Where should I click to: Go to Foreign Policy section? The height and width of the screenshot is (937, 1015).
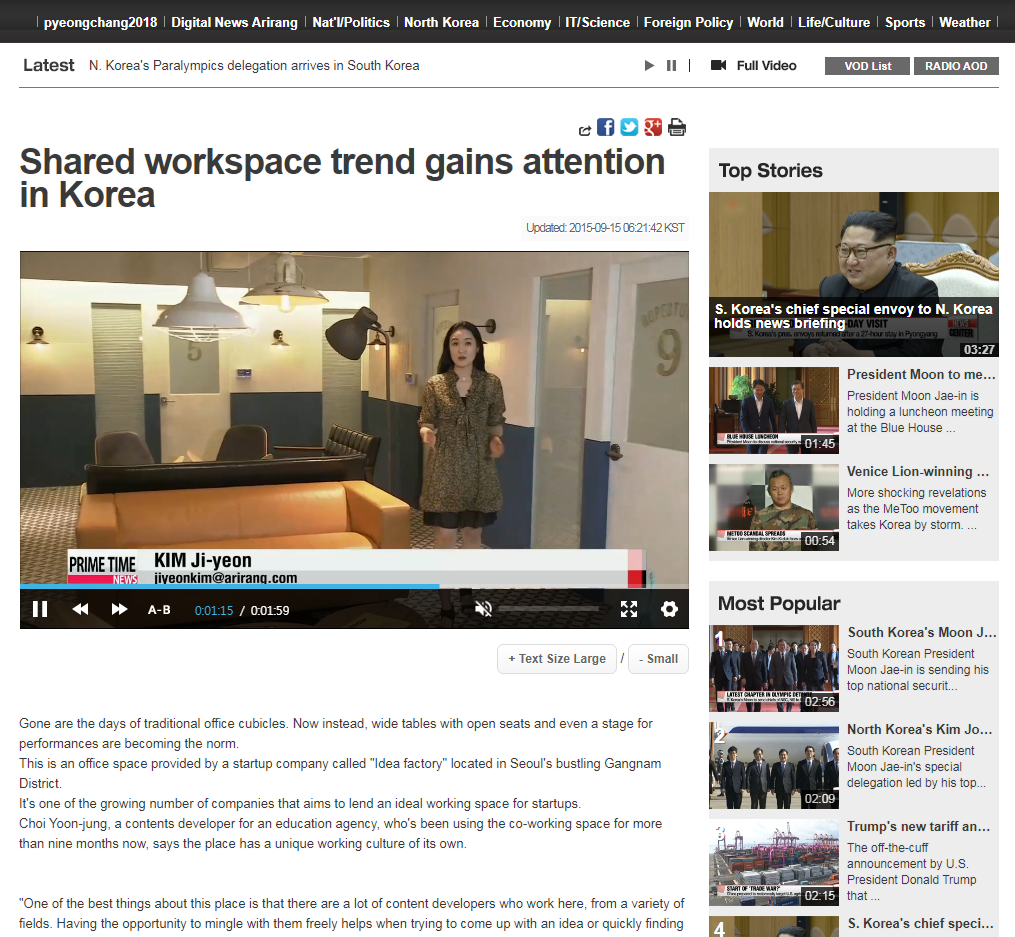pyautogui.click(x=689, y=23)
